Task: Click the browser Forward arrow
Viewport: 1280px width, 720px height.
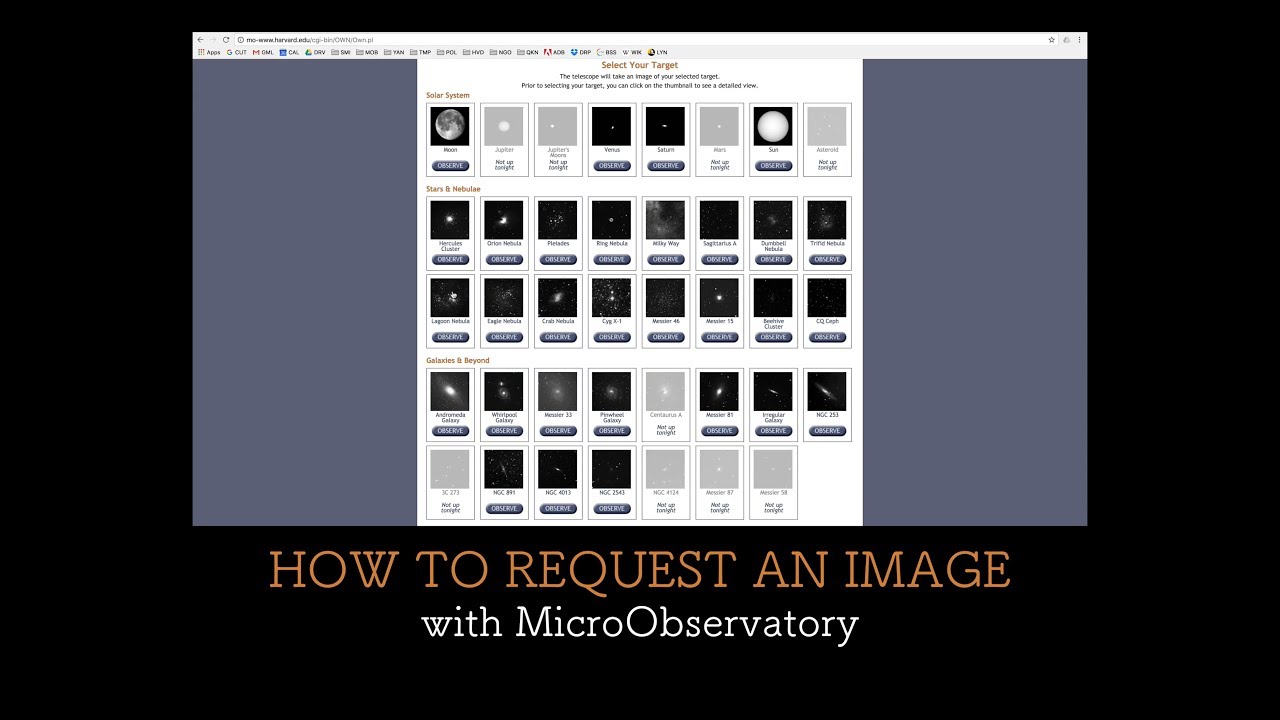Action: [212, 40]
